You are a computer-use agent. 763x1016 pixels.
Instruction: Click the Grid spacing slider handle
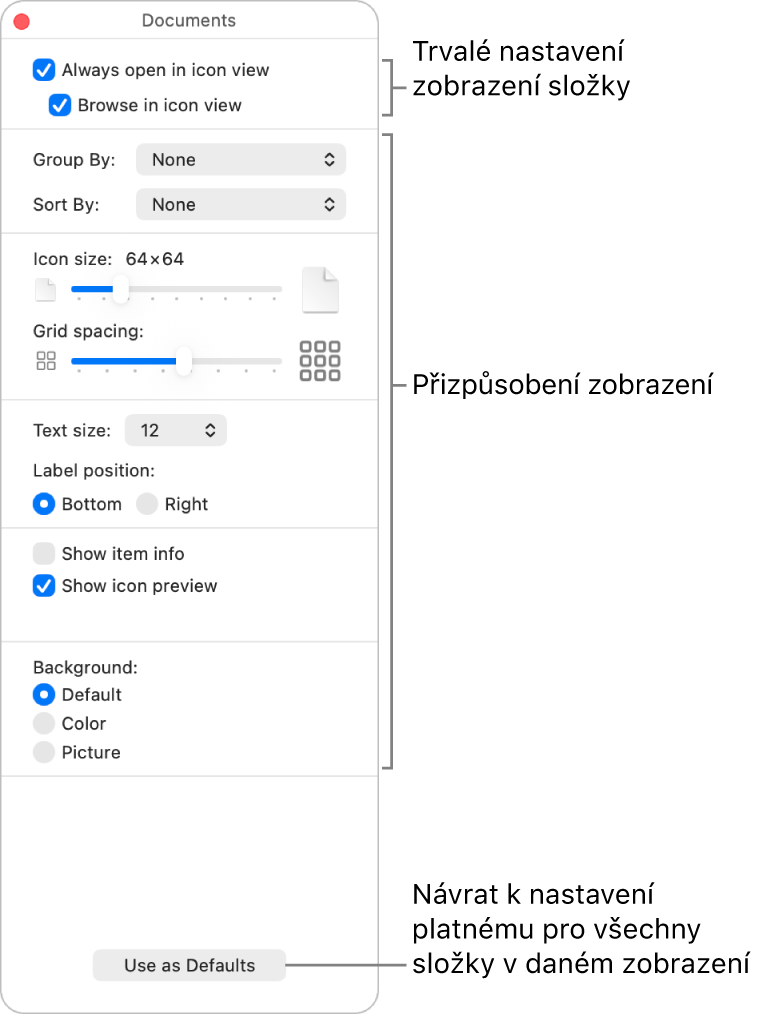coord(183,361)
